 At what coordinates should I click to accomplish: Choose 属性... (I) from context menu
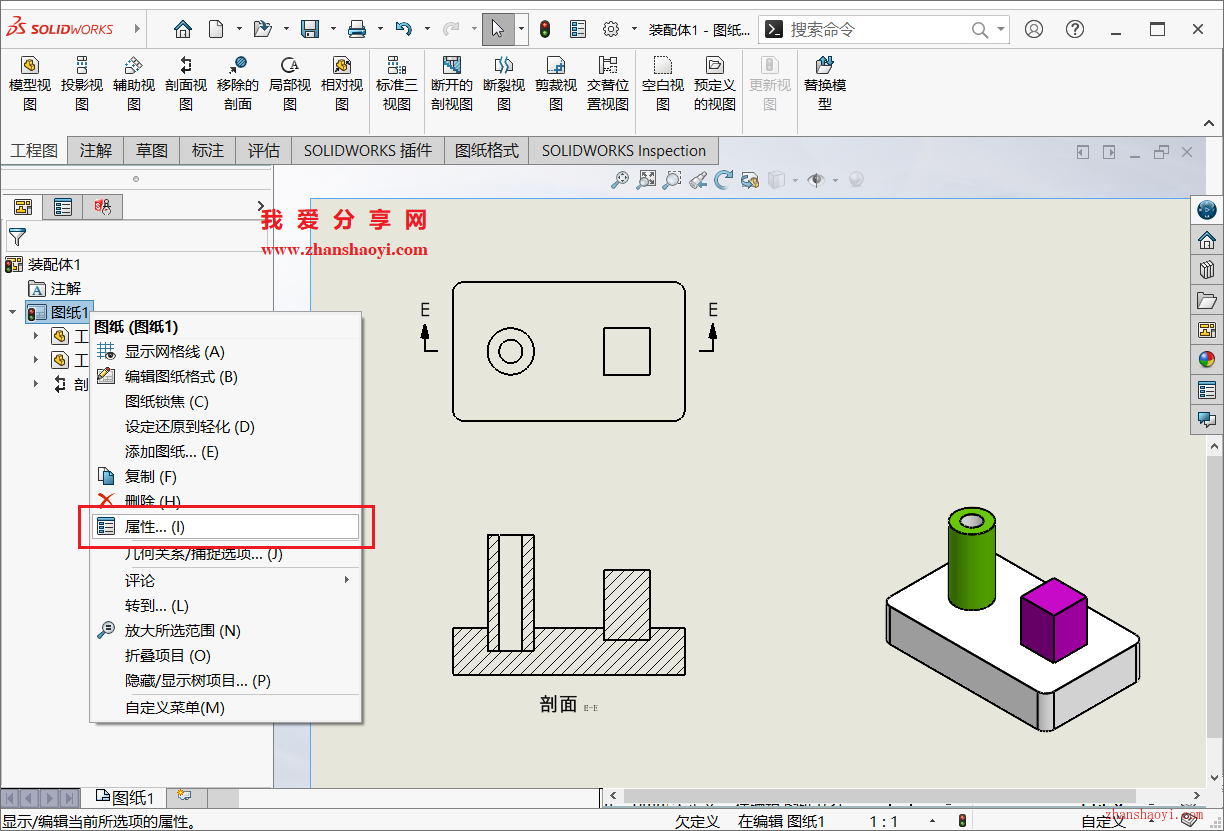click(x=225, y=527)
